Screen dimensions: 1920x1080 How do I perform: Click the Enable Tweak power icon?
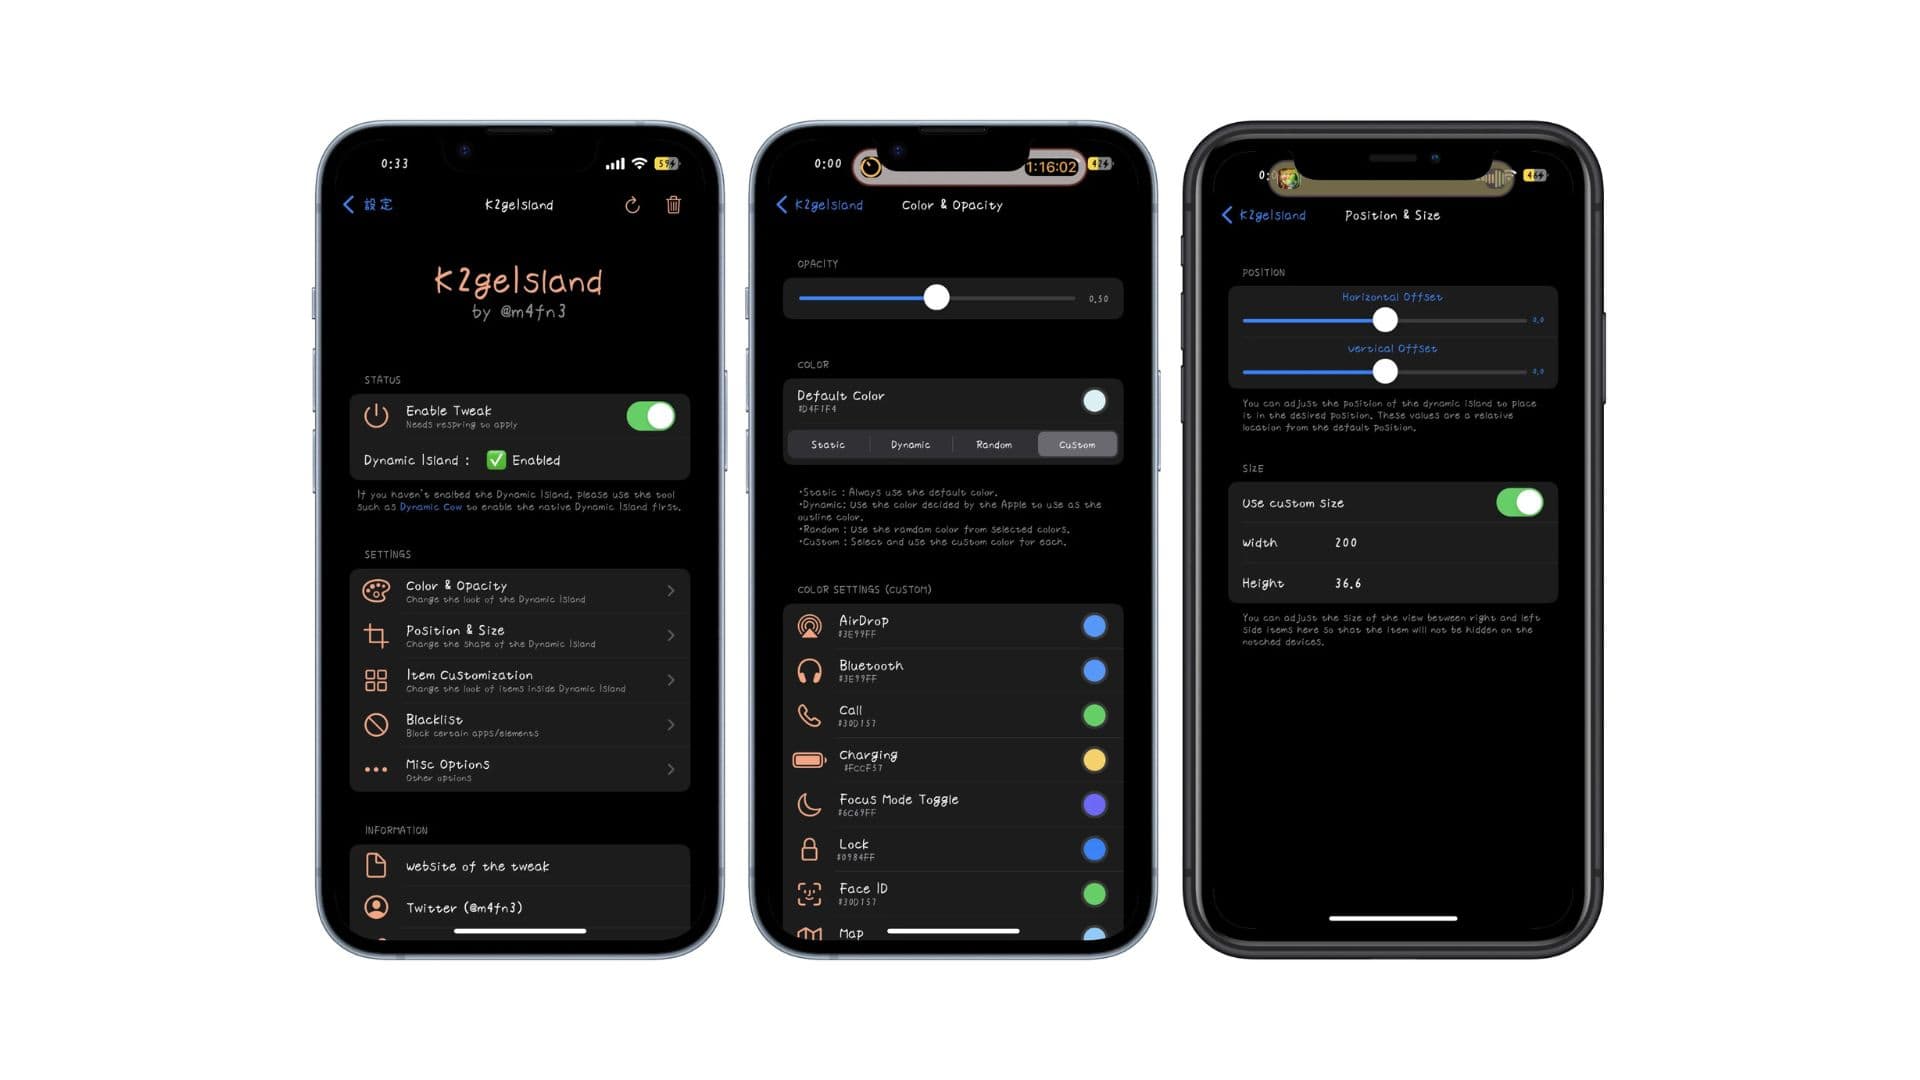click(x=376, y=414)
